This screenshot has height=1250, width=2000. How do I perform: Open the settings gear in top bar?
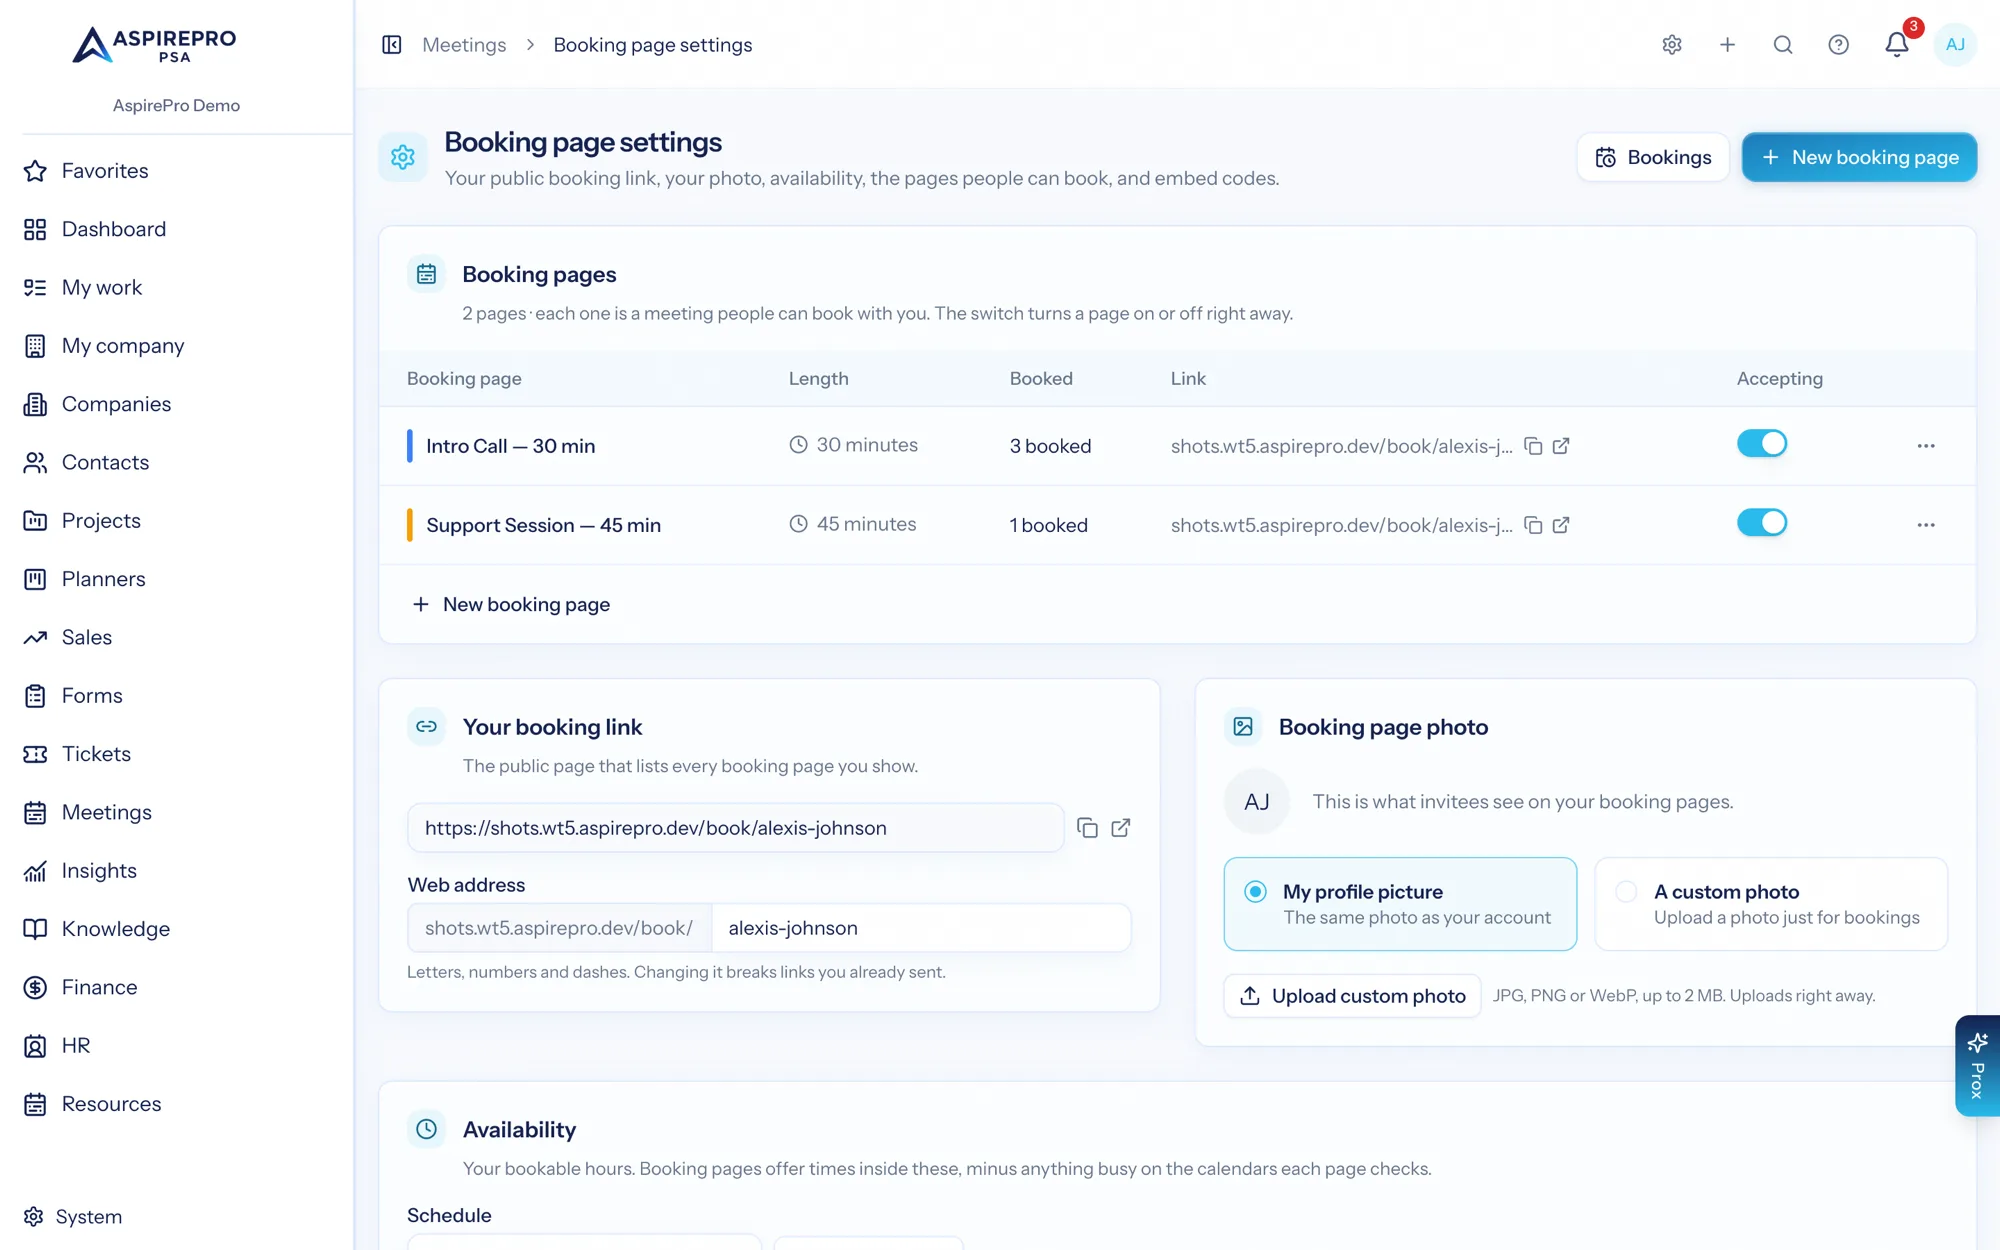tap(1672, 45)
